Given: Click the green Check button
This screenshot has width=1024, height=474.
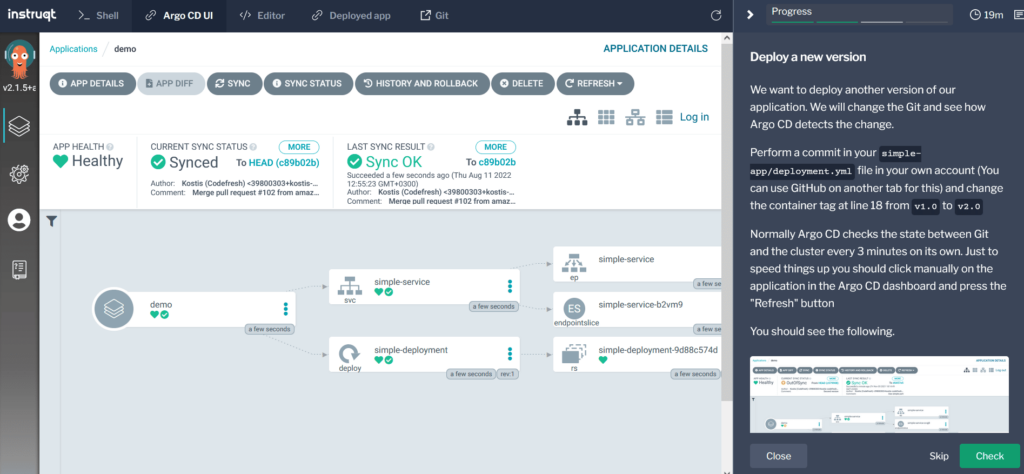Looking at the screenshot, I should [x=989, y=456].
